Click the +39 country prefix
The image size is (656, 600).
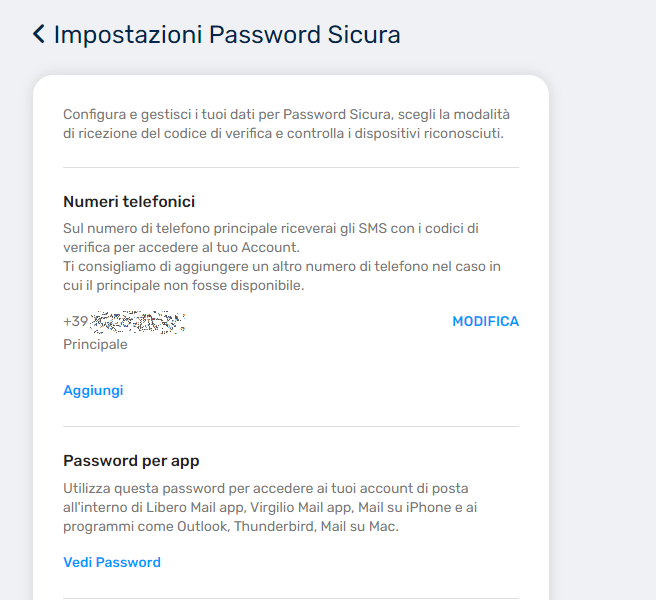[76, 321]
